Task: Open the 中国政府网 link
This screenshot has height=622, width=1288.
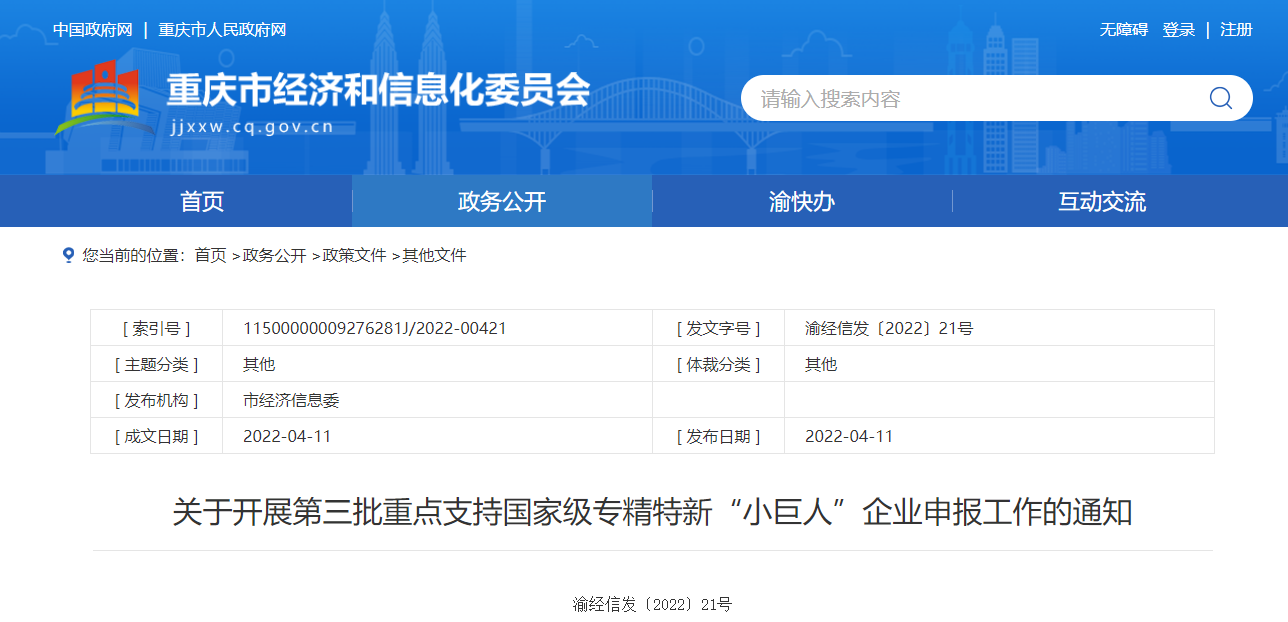Action: 93,30
